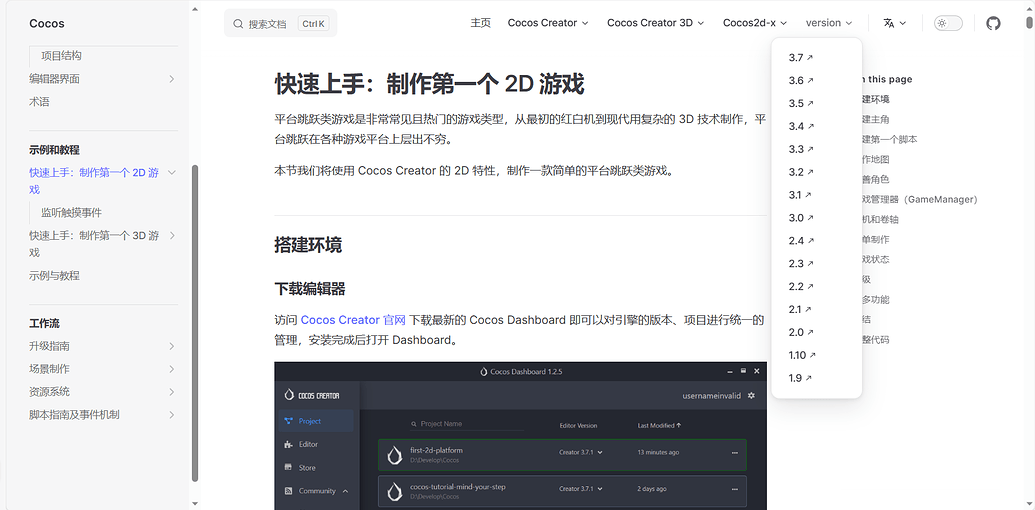
Task: Go to 主页 in top navigation
Action: click(481, 23)
